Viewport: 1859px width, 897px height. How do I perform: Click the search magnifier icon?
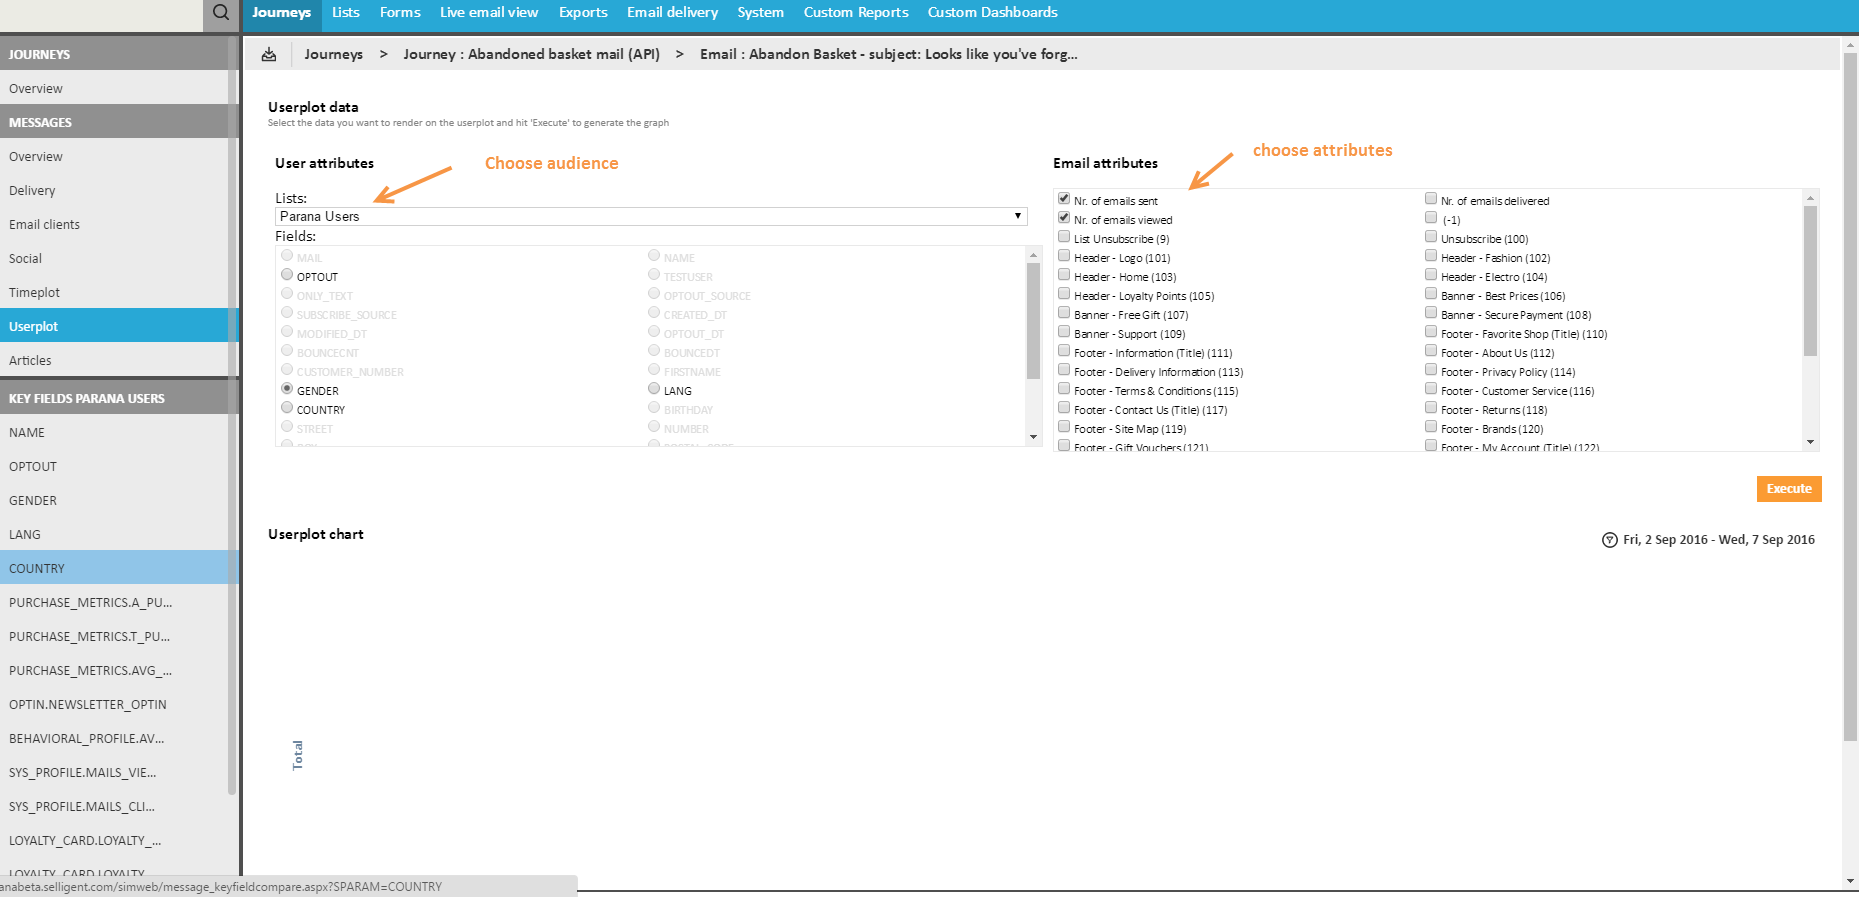(221, 13)
